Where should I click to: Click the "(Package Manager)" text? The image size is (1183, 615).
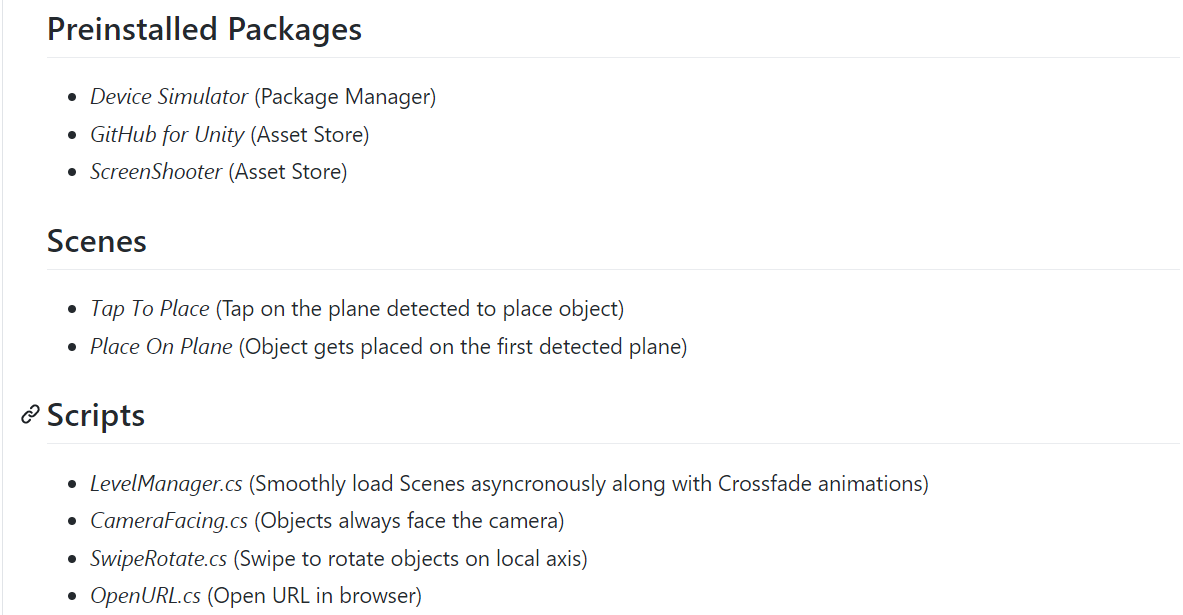[345, 97]
